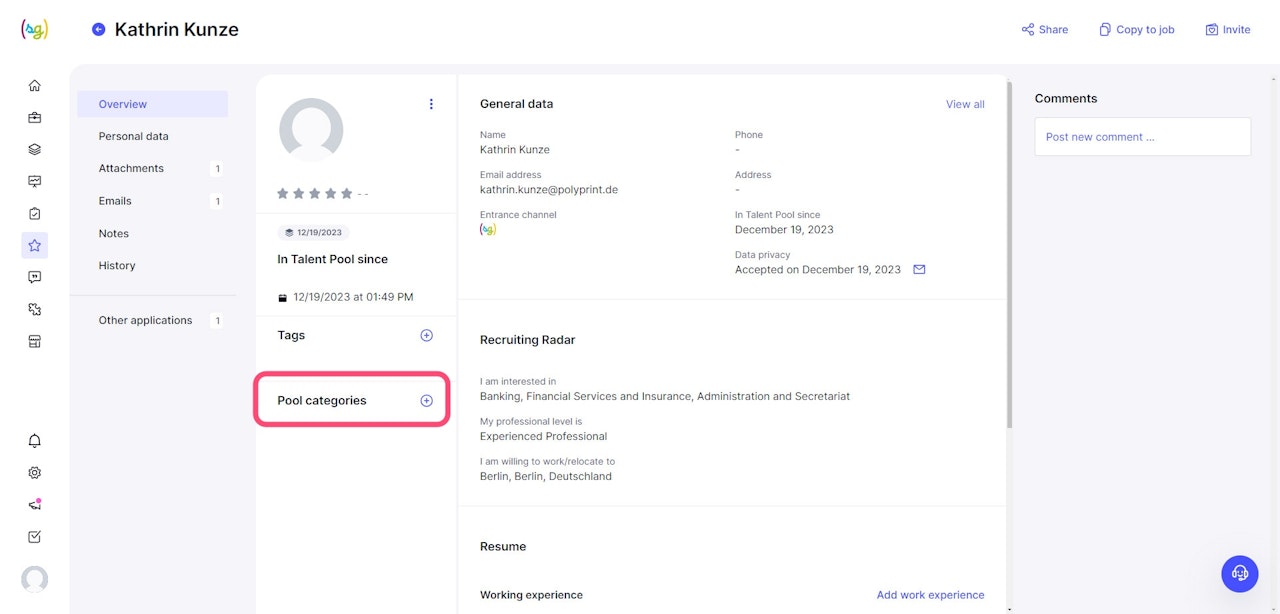Screen dimensions: 1280x614
Task: Open the settings gear icon
Action: point(35,473)
